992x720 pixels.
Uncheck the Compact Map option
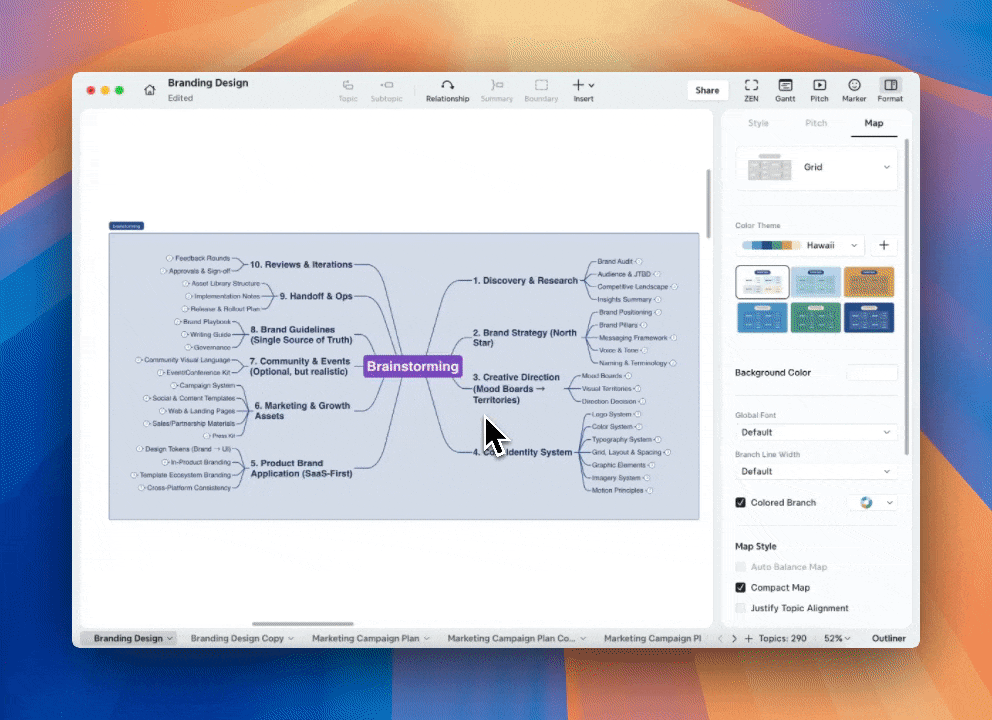coord(740,587)
